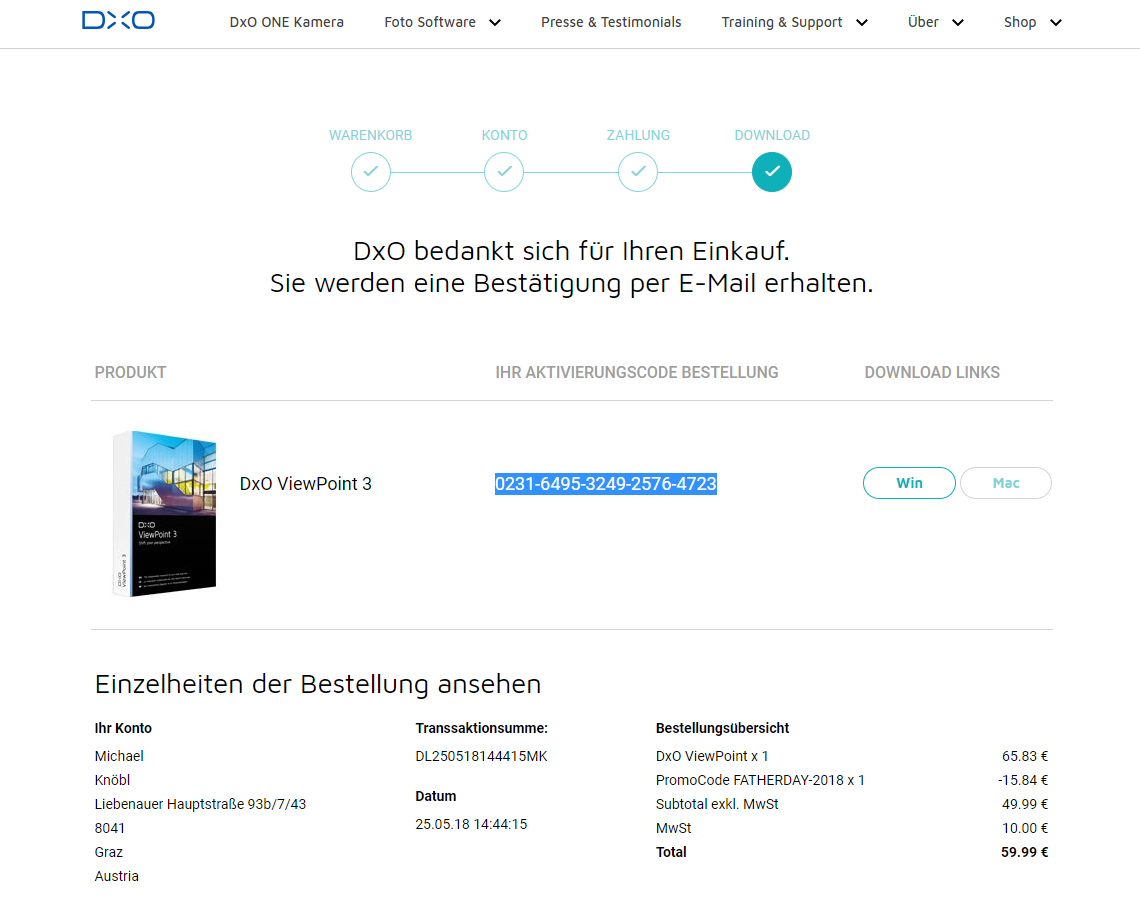This screenshot has width=1140, height=915.
Task: Click the DOWNLOAD step label
Action: (772, 135)
